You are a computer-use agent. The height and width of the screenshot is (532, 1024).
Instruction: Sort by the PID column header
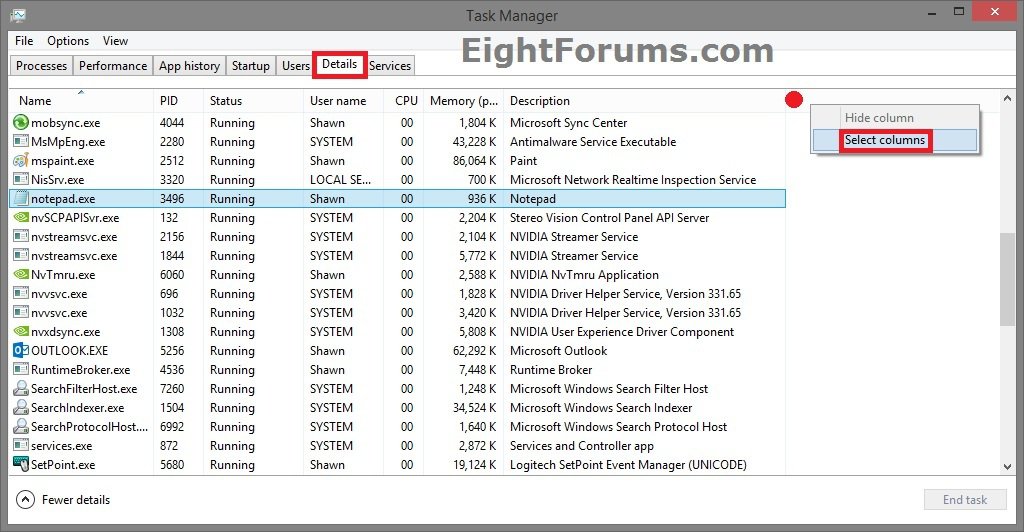tap(178, 101)
